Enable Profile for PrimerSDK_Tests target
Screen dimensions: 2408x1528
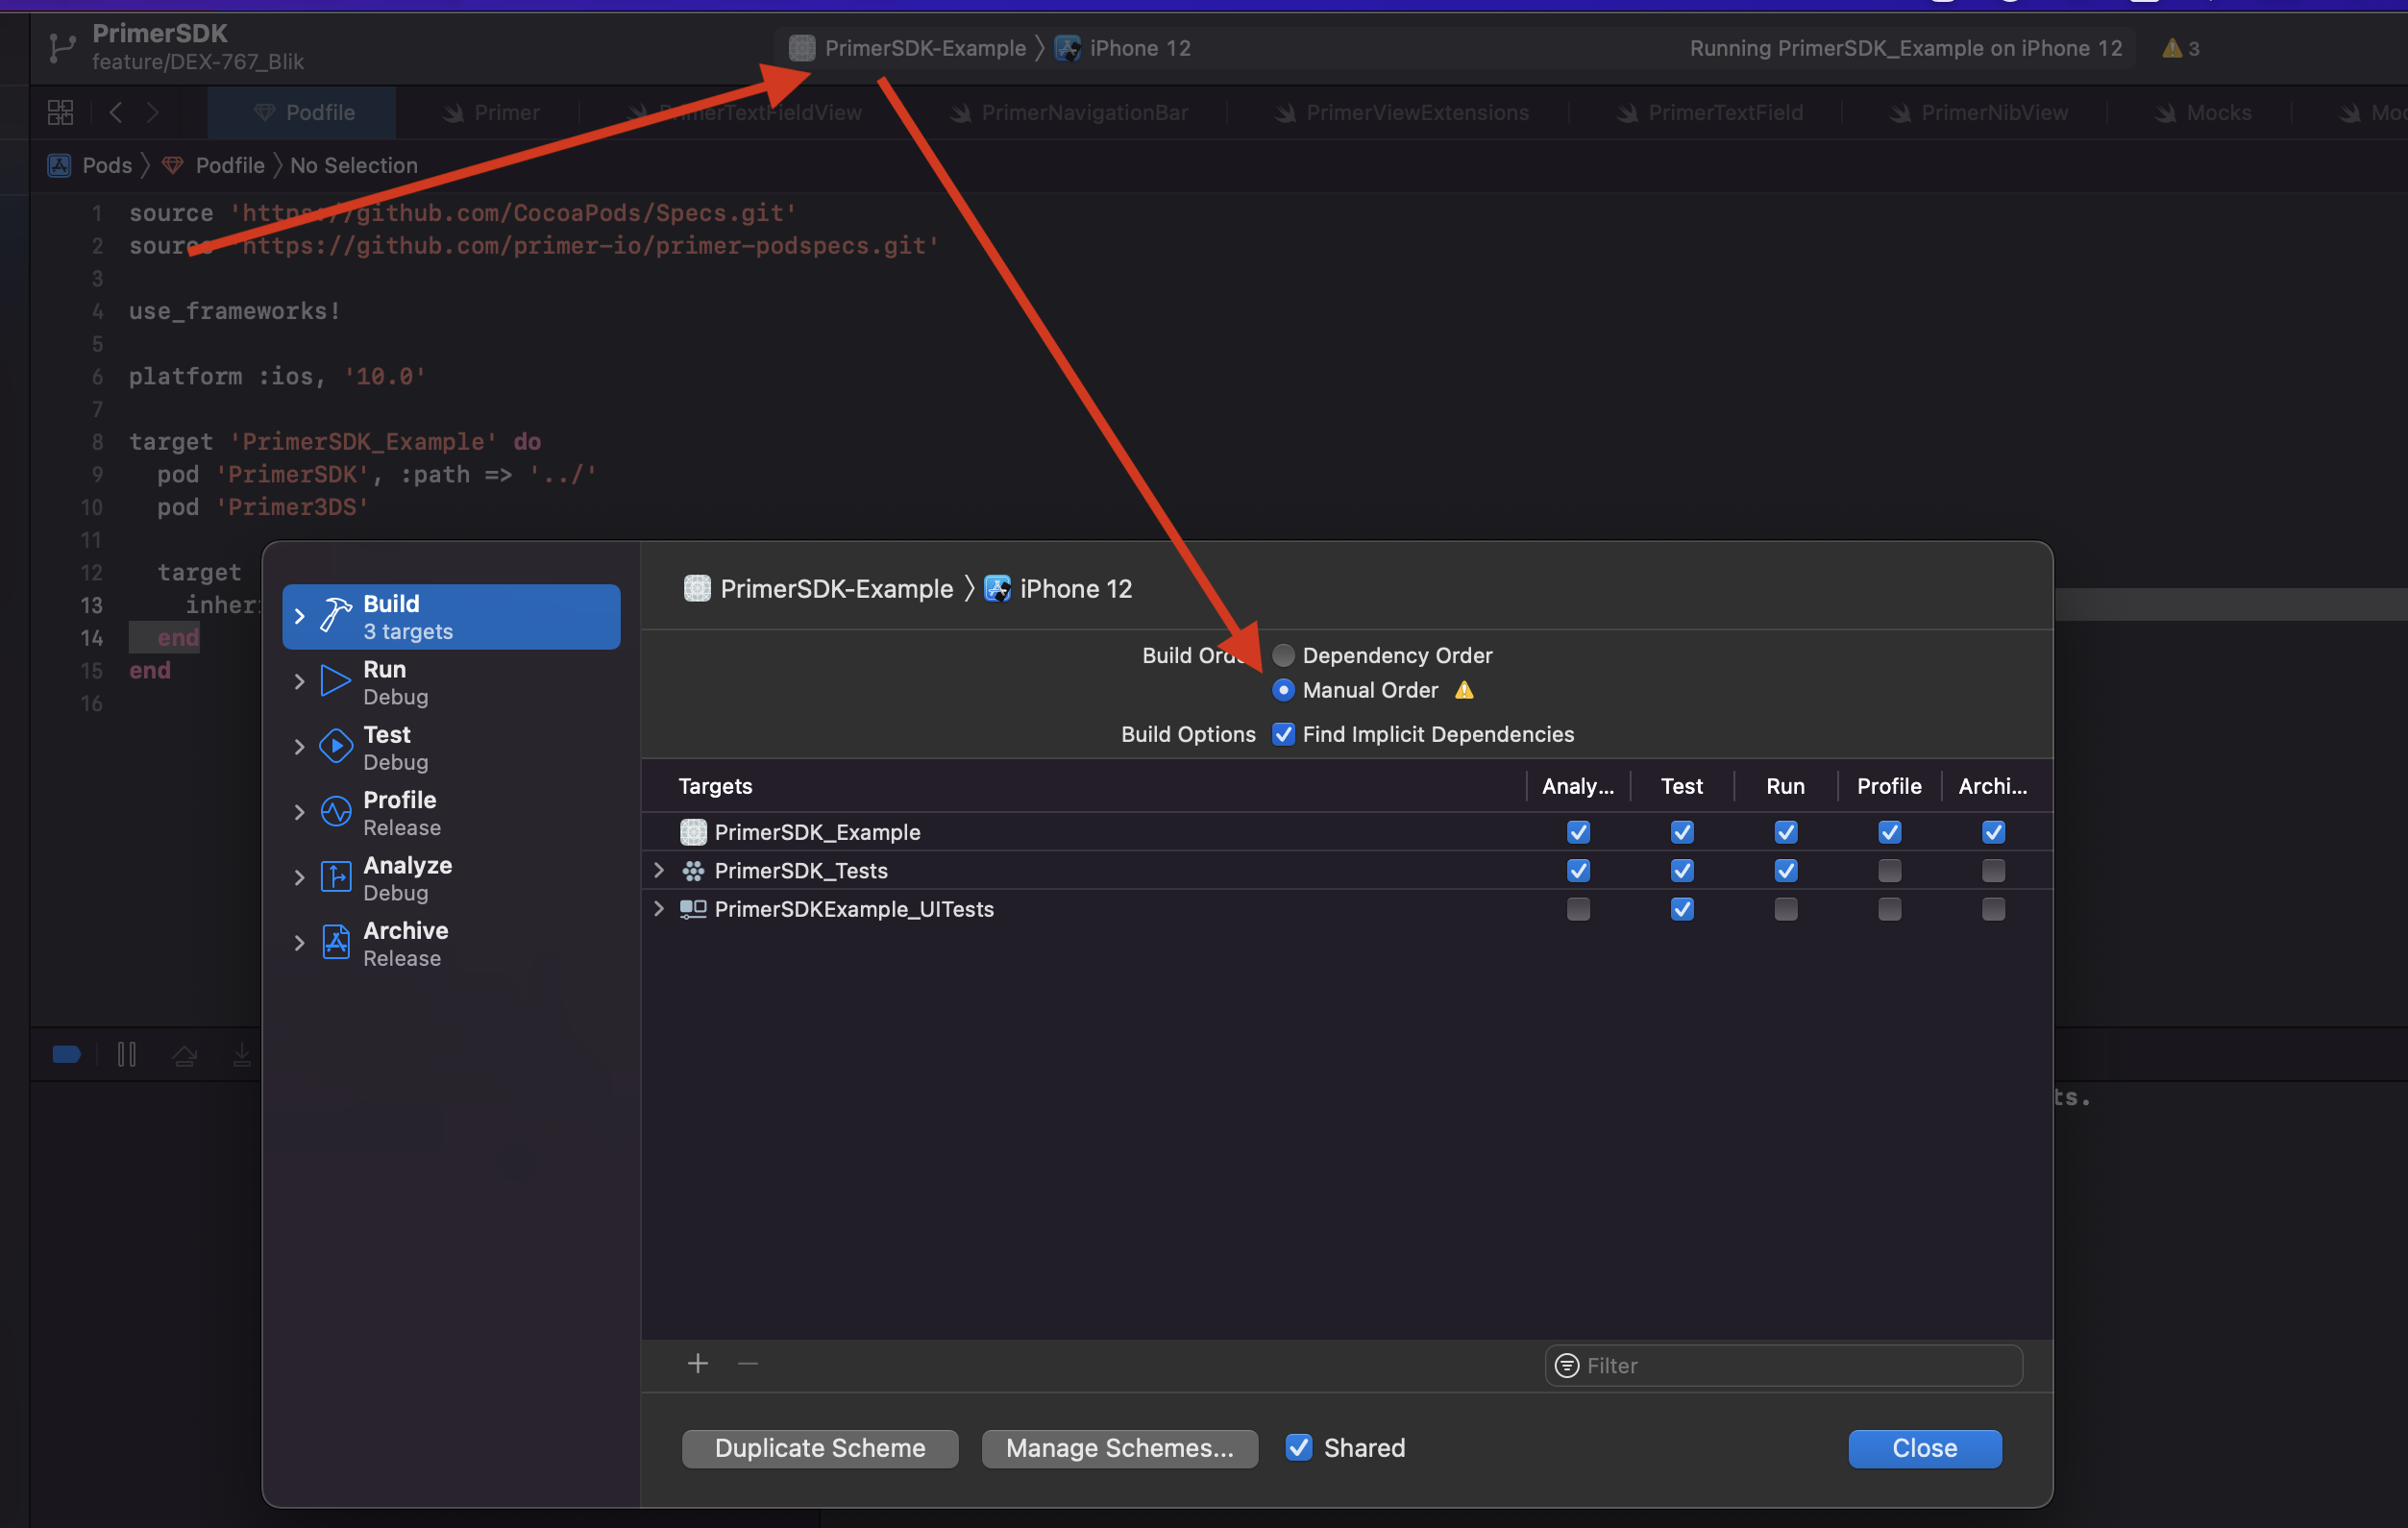tap(1889, 870)
